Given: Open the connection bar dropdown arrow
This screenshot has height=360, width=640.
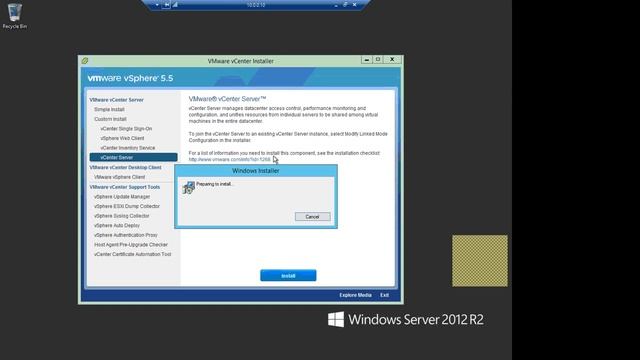Looking at the screenshot, I should point(157,5).
